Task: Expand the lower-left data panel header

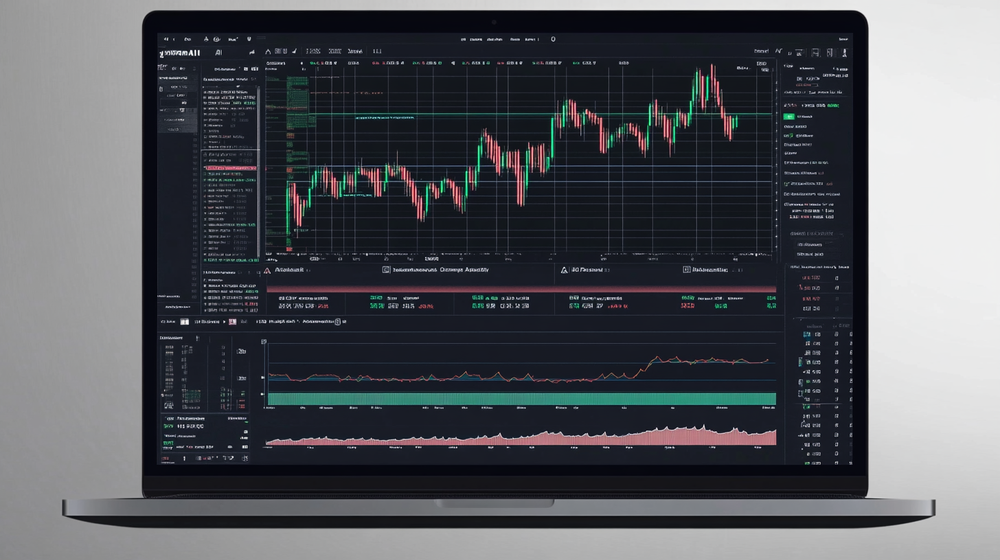Action: (180, 339)
